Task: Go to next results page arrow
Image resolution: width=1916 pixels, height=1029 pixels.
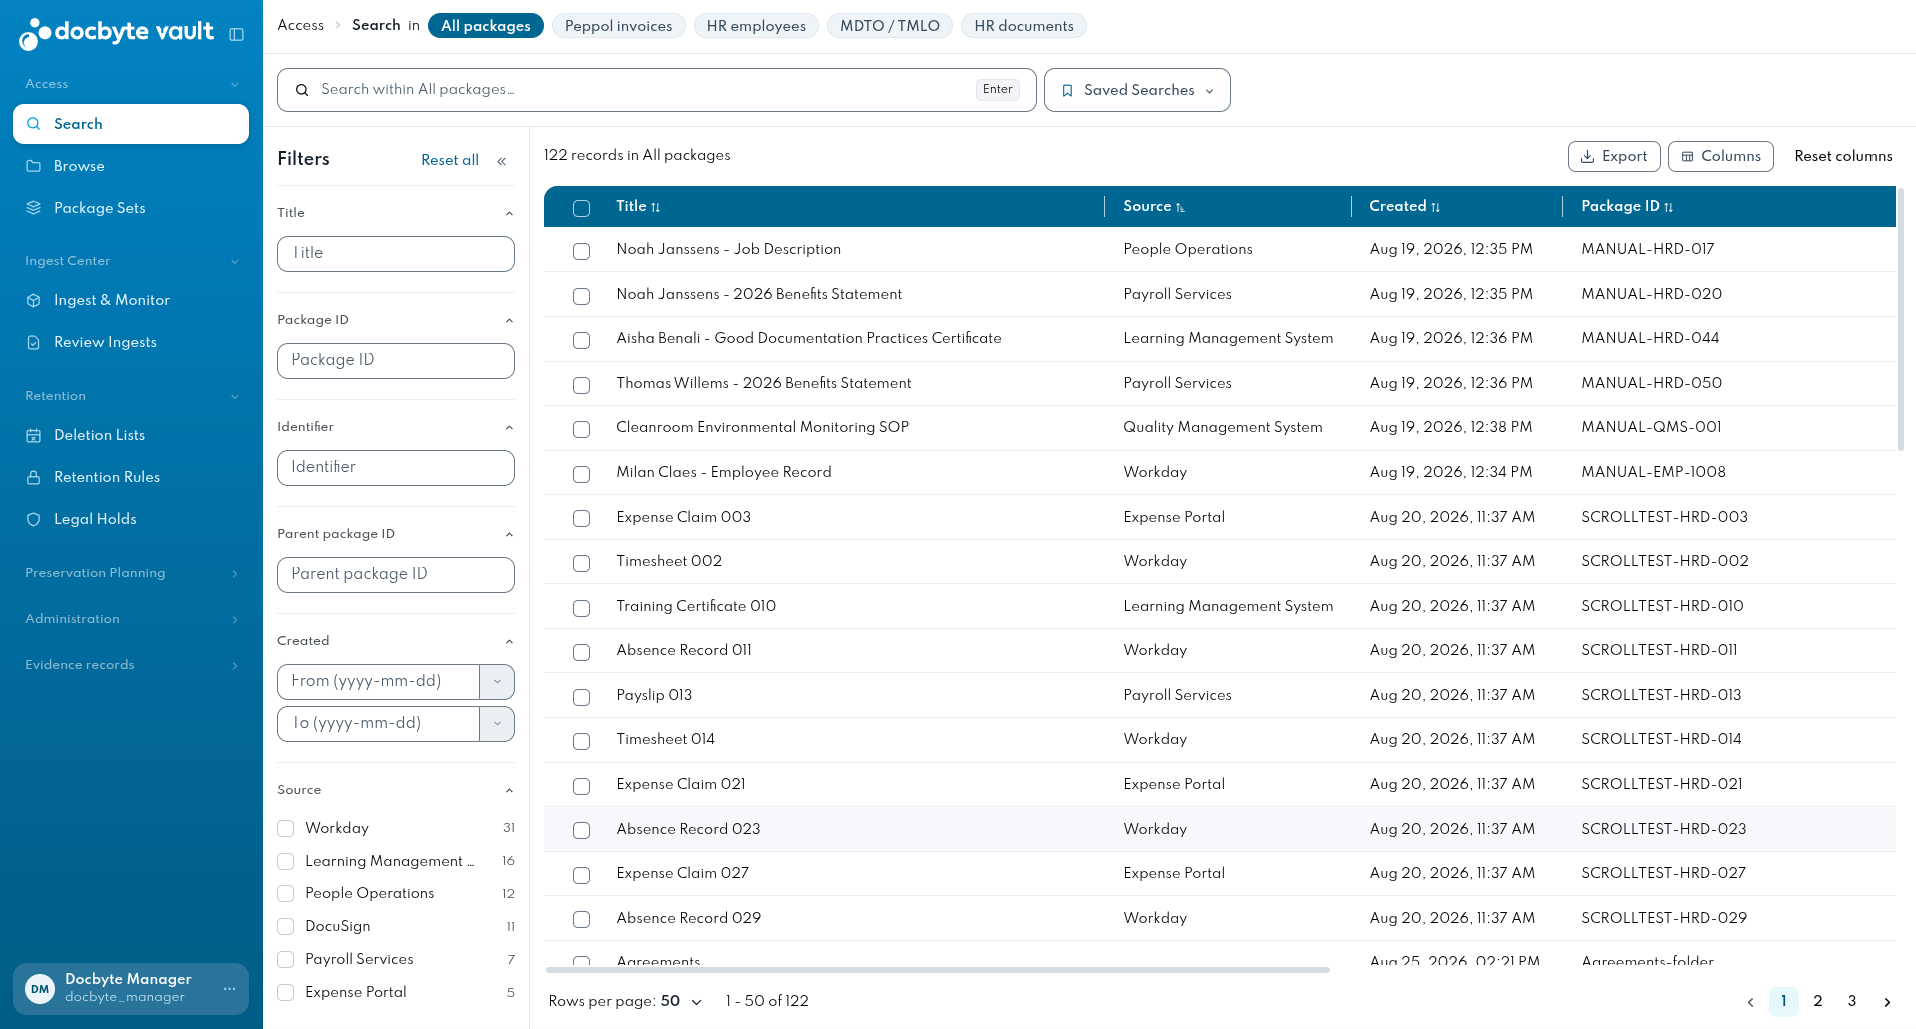Action: (1887, 1002)
